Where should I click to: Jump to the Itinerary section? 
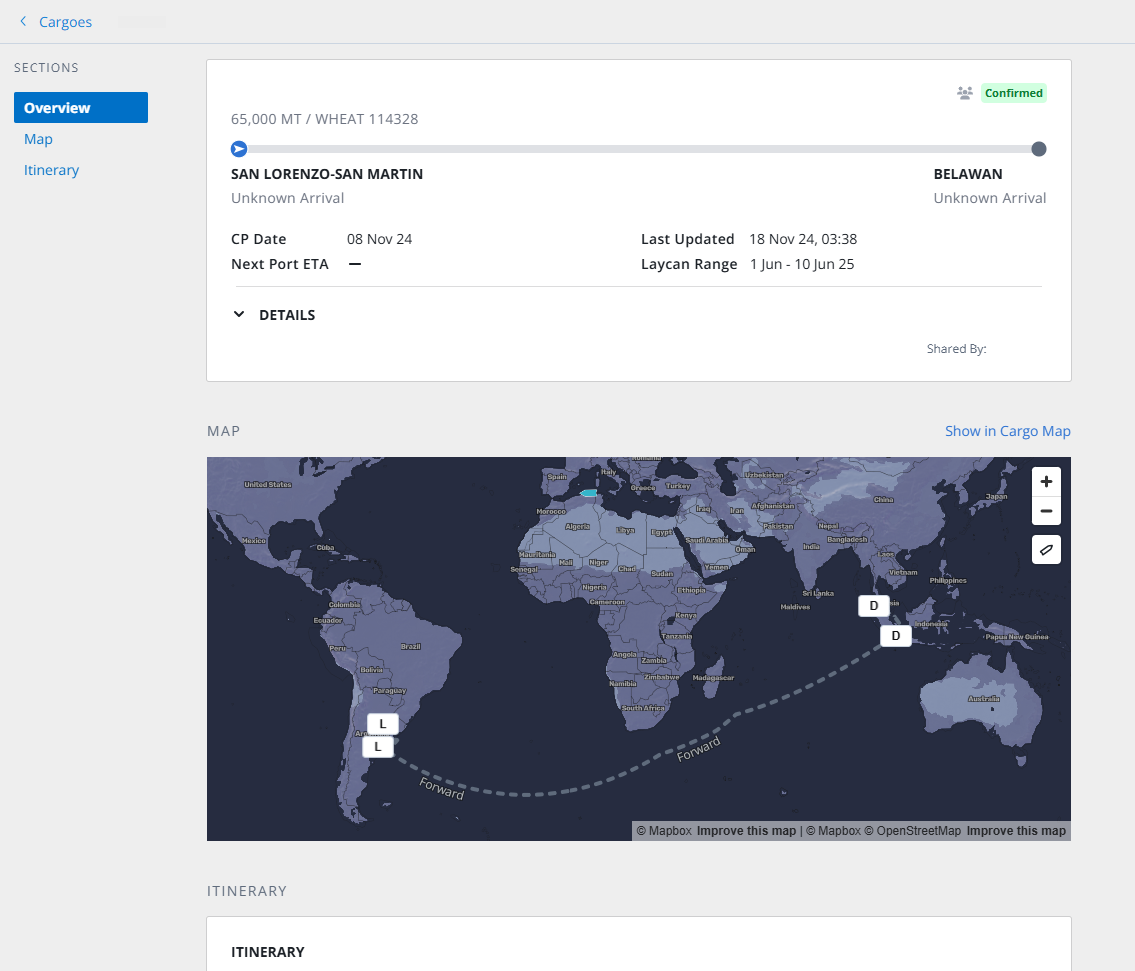click(x=51, y=170)
